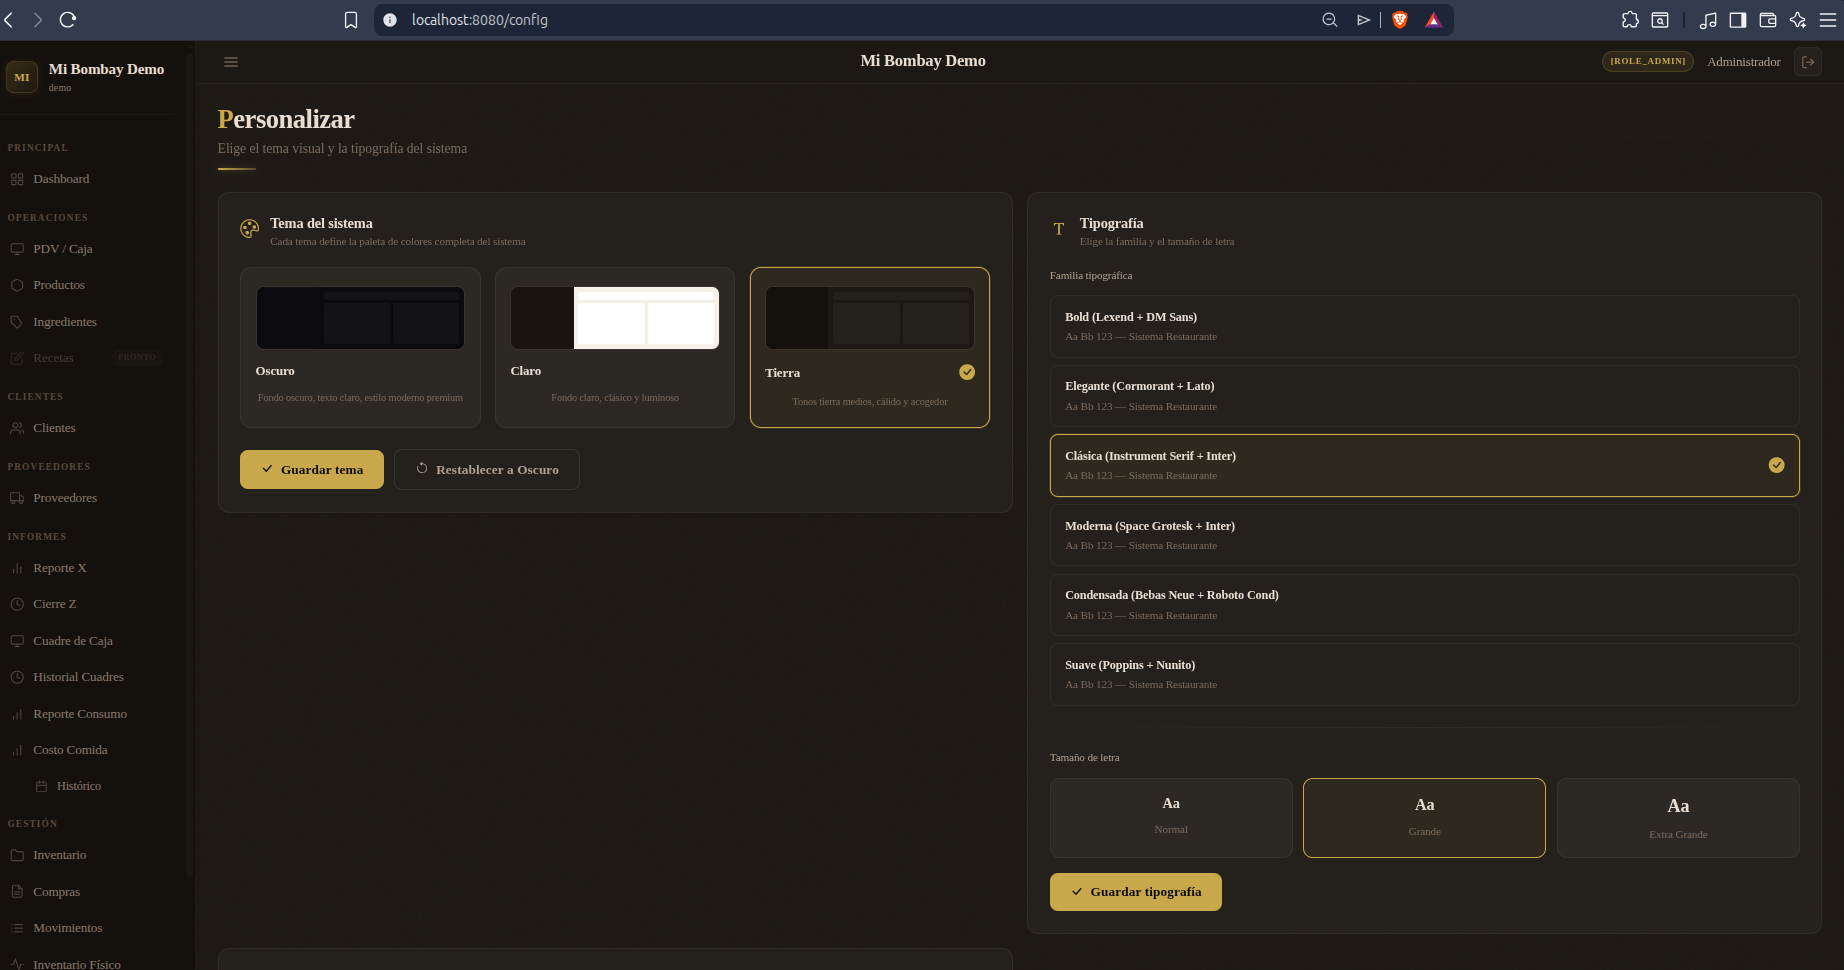The image size is (1844, 970).
Task: Open Brave Shields lion icon
Action: pos(1400,20)
